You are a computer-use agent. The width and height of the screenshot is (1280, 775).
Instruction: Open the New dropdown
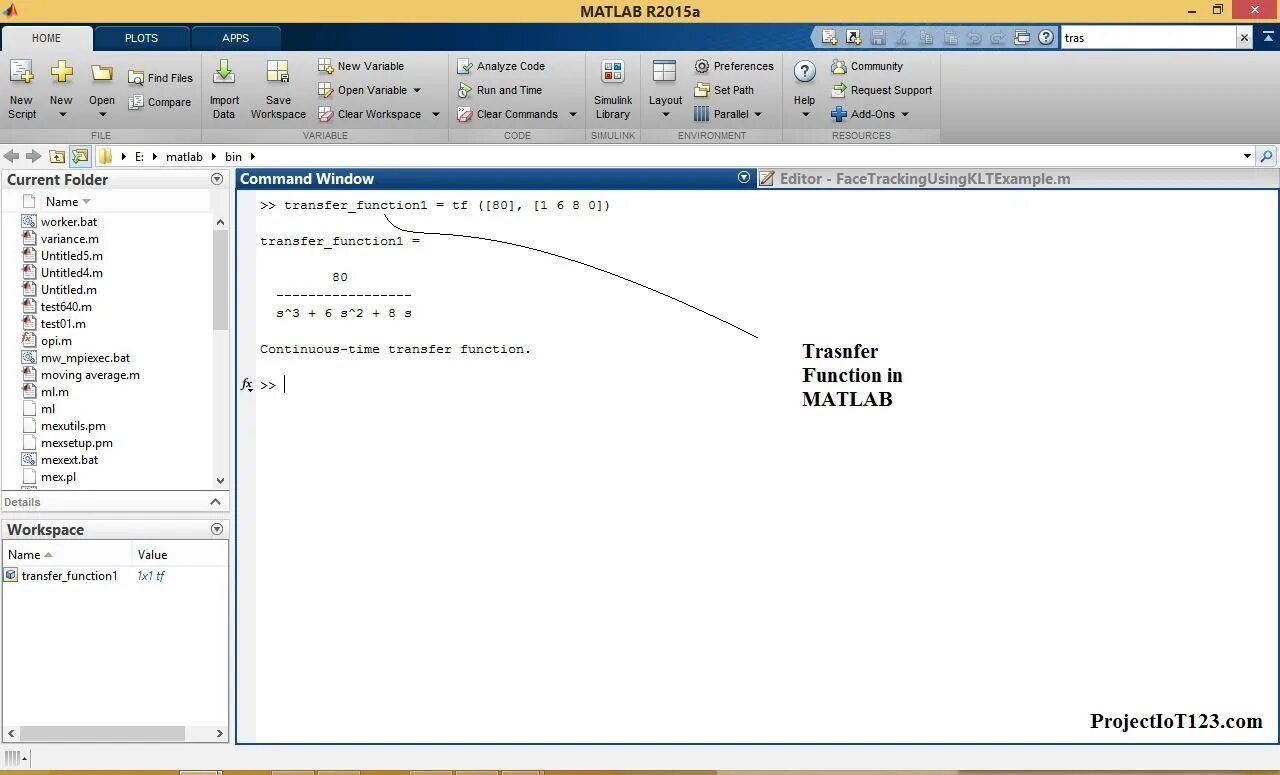(61, 113)
